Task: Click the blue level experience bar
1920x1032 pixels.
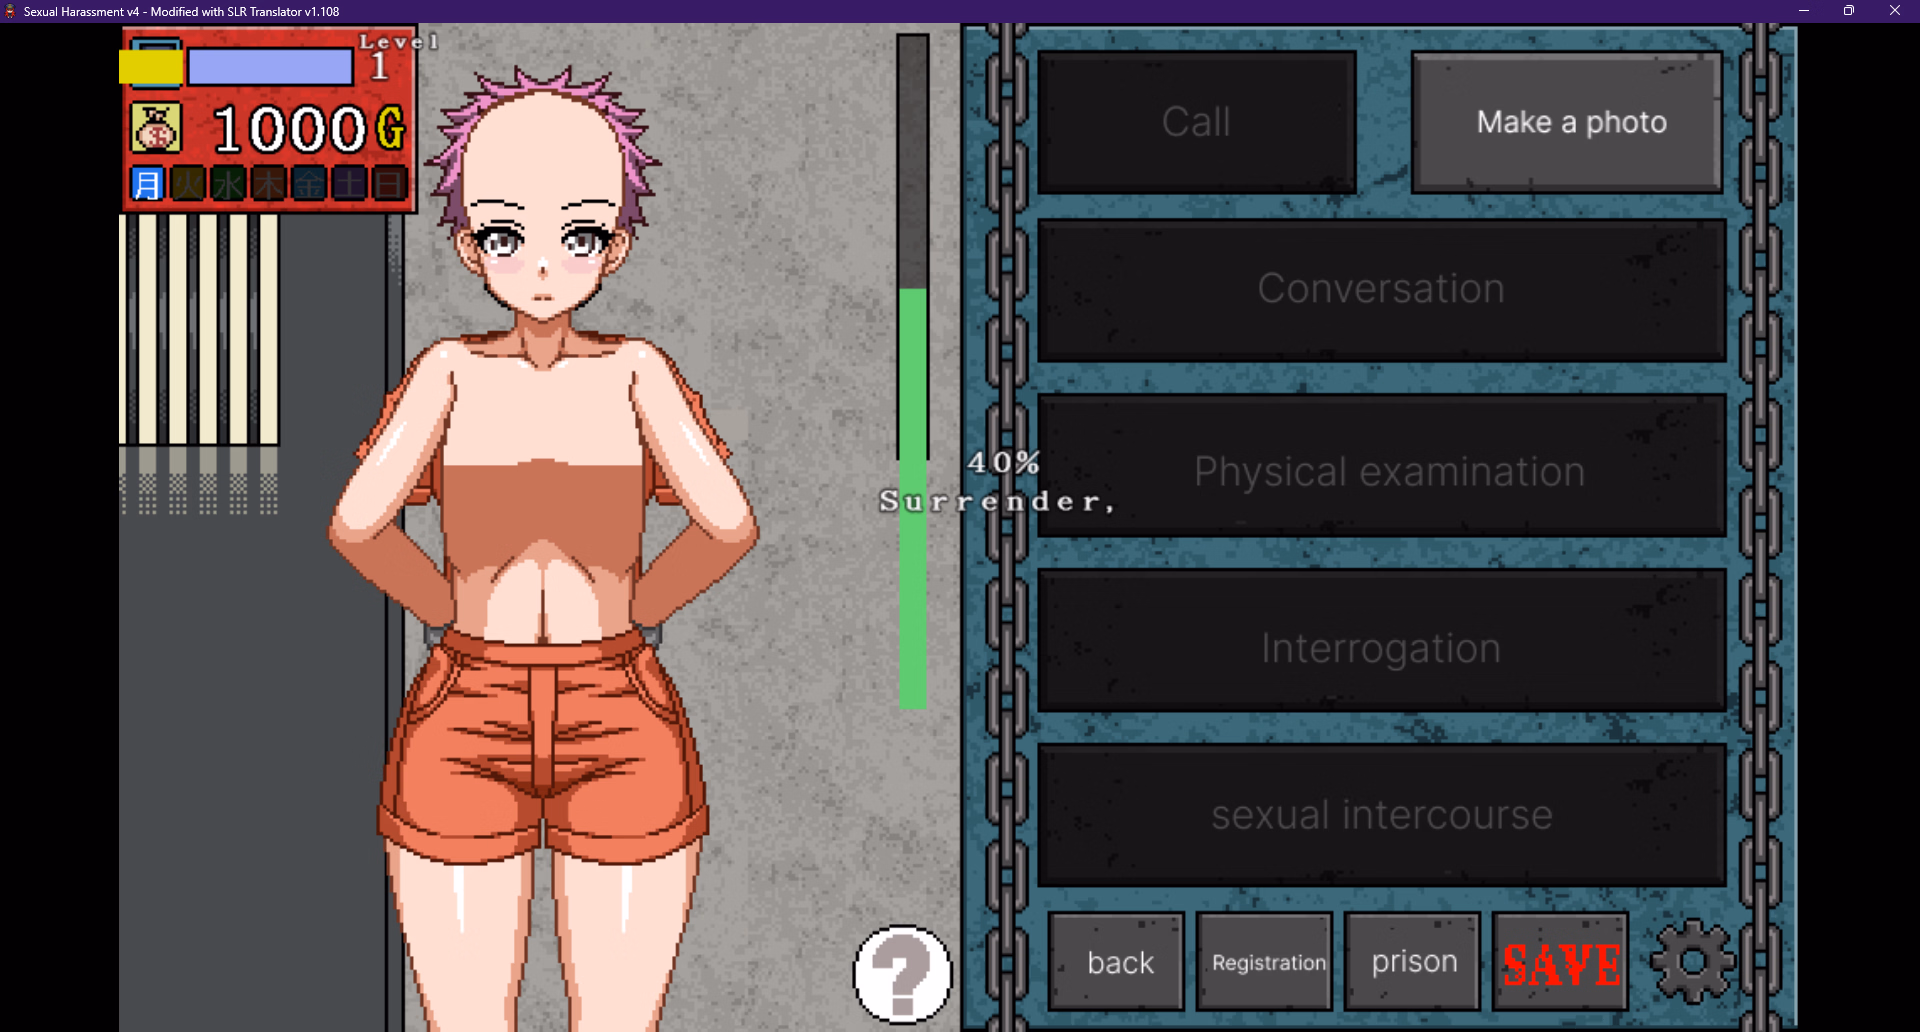Action: [270, 68]
